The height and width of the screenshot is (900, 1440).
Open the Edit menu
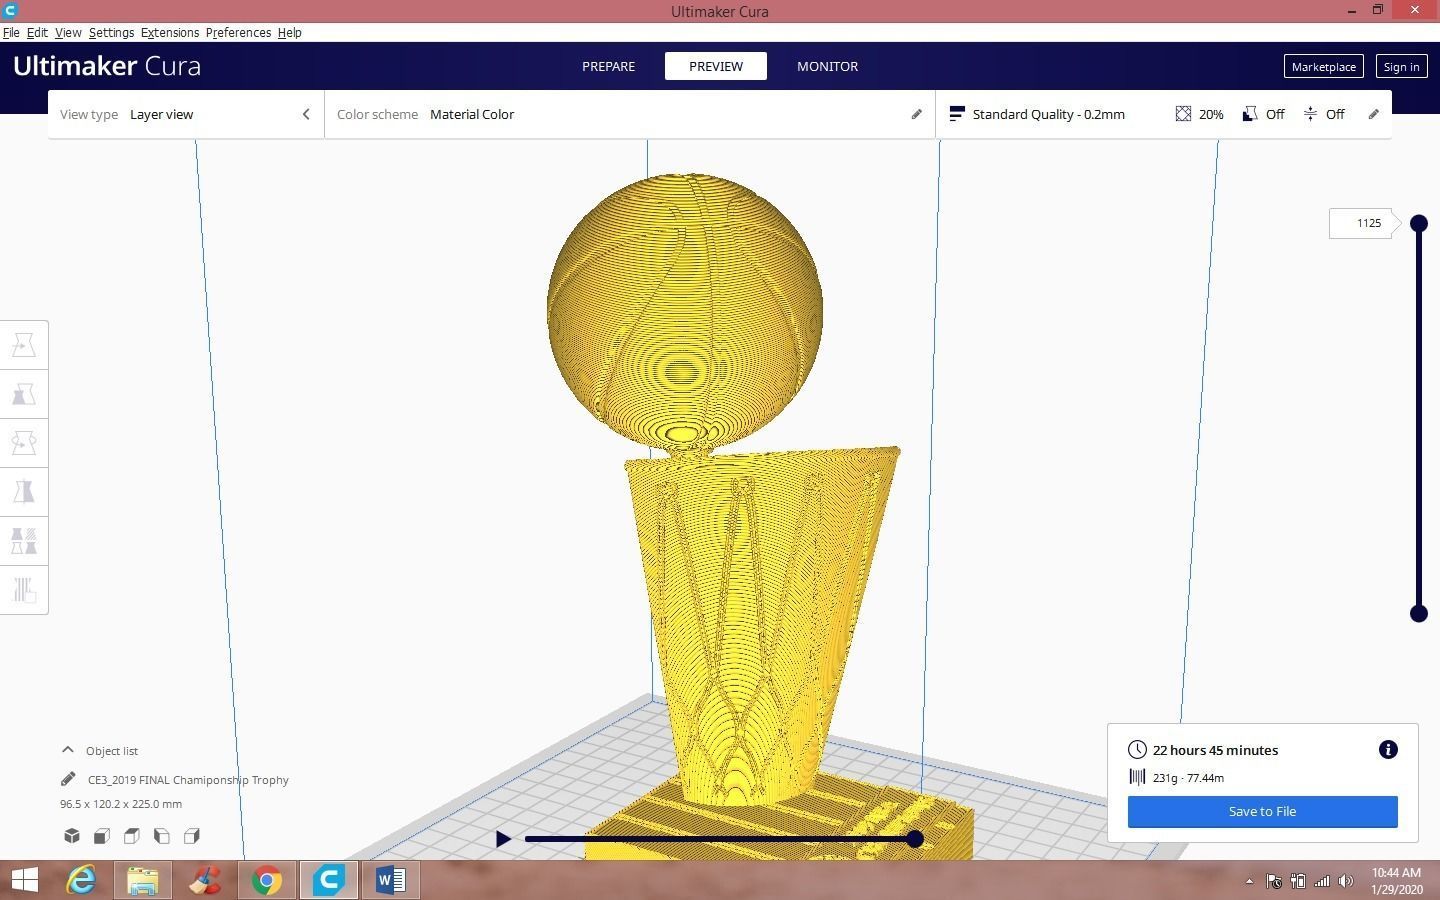37,32
